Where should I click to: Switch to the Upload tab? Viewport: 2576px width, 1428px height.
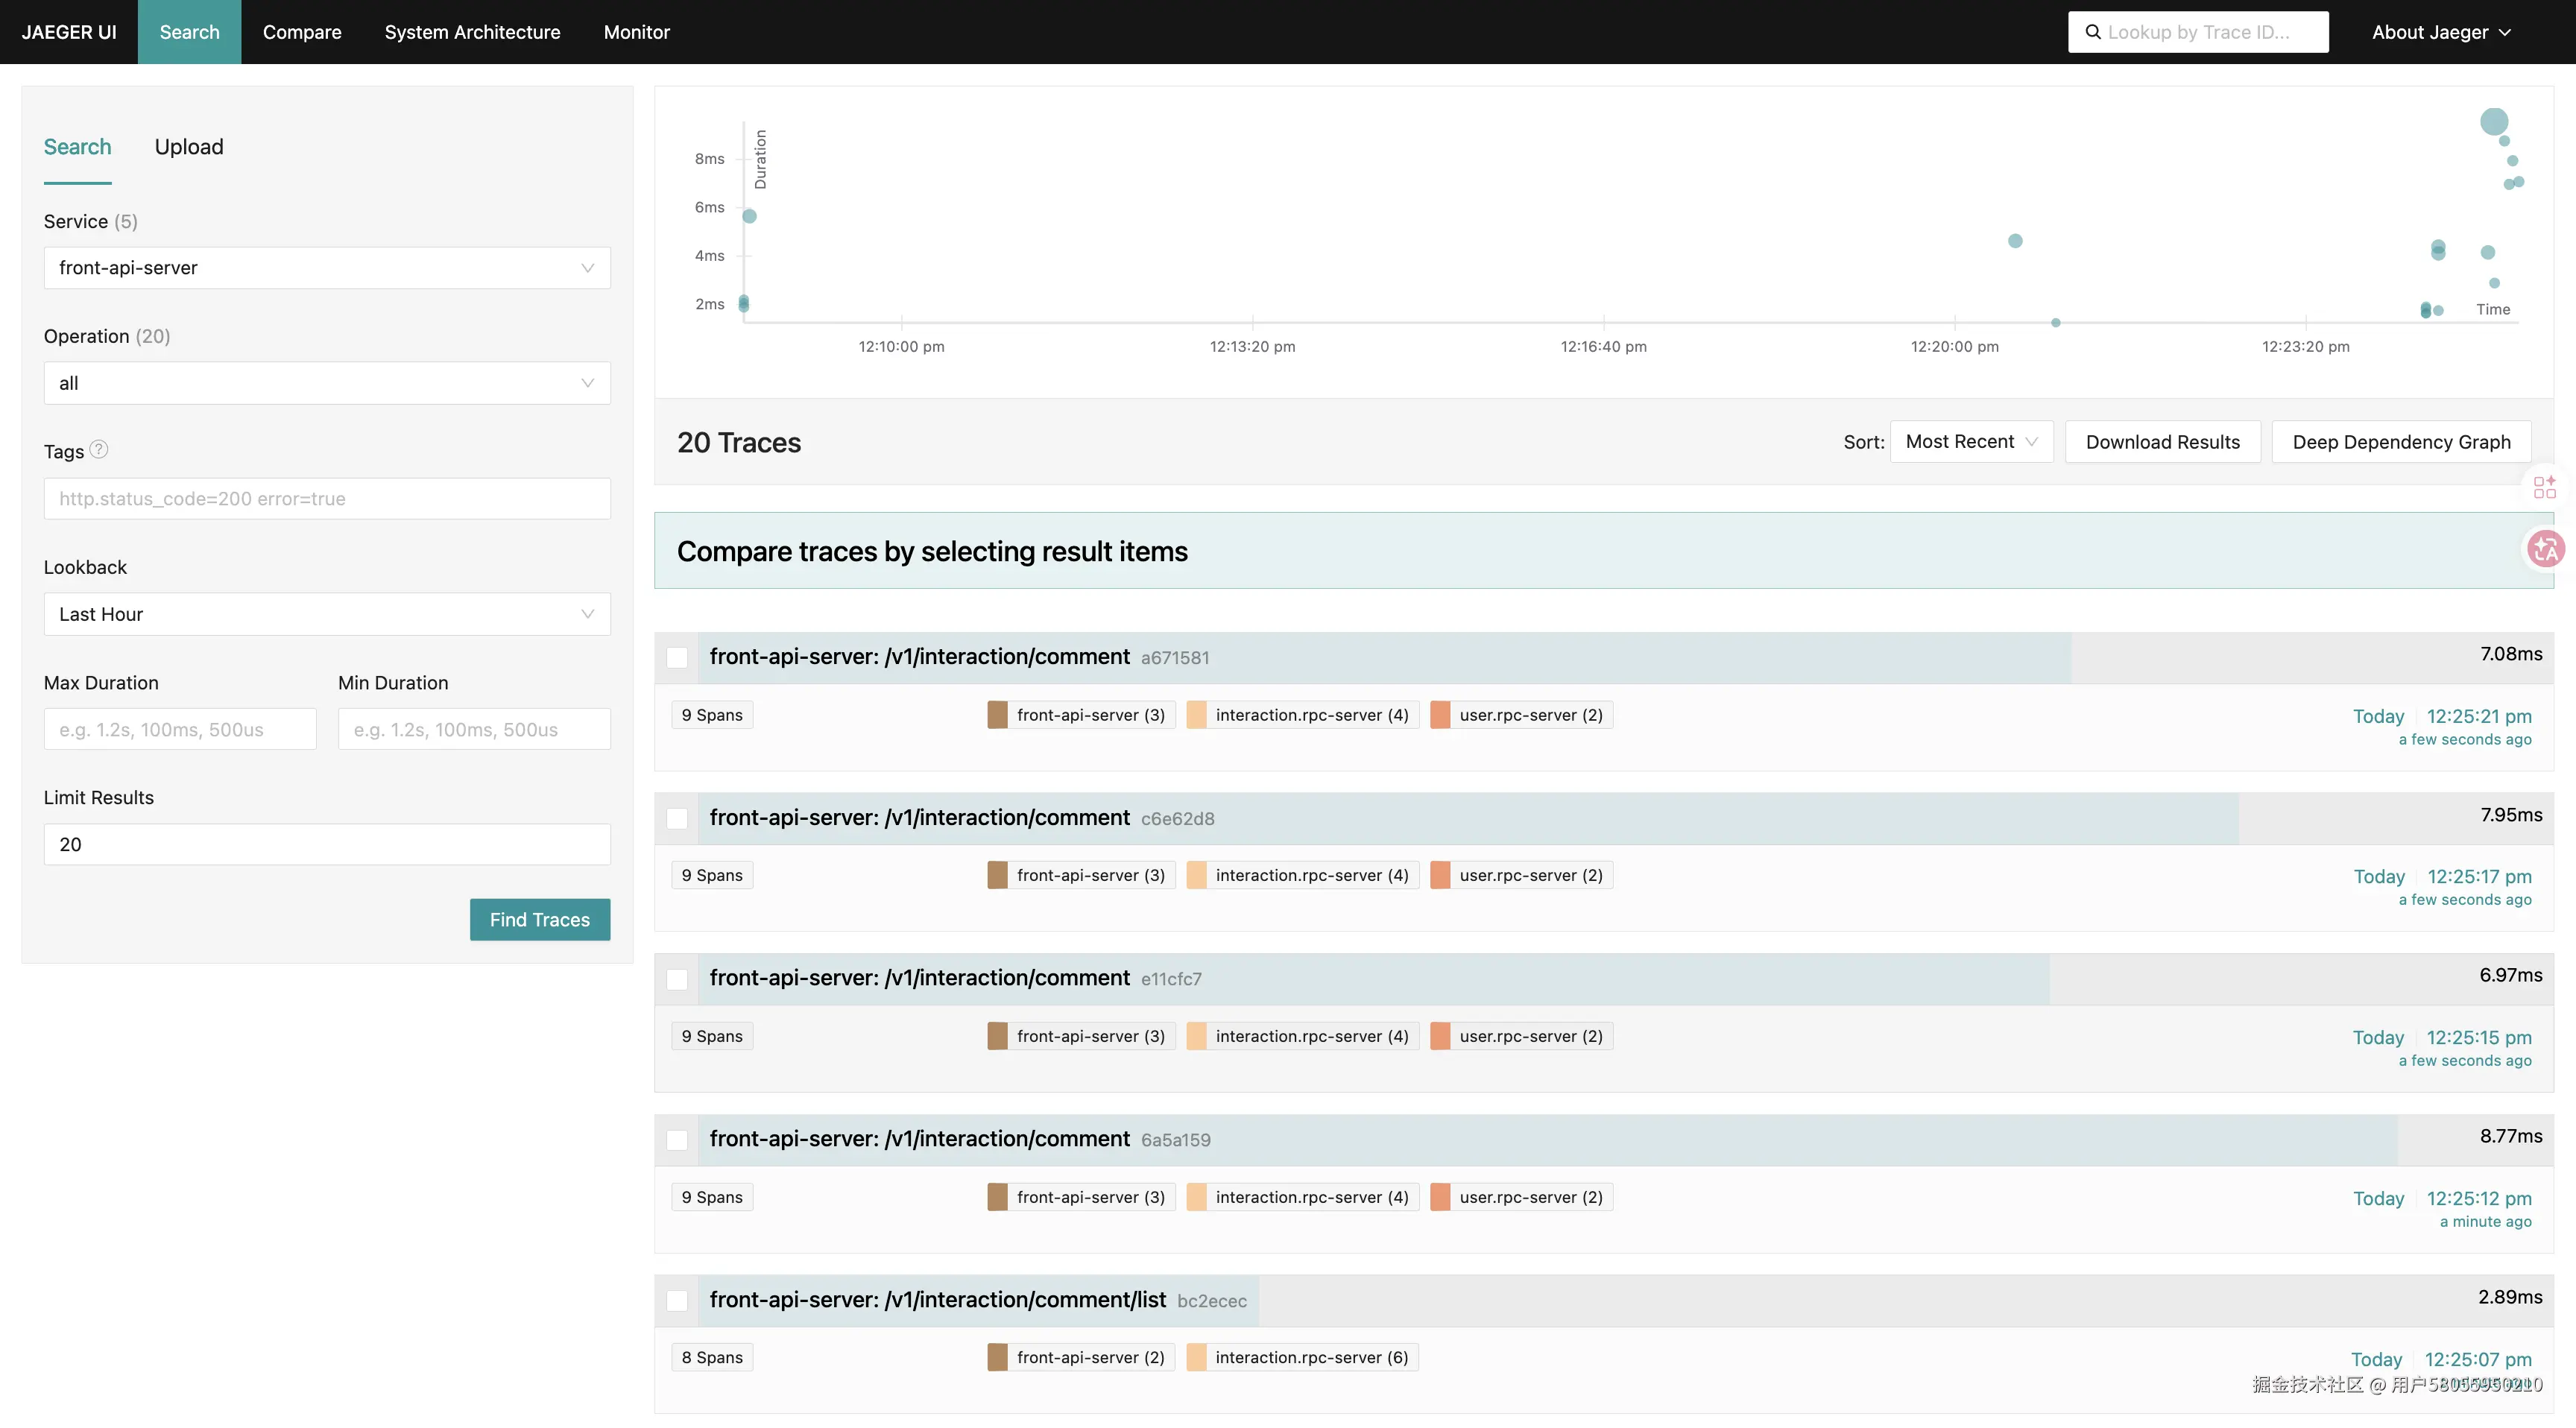[x=189, y=147]
